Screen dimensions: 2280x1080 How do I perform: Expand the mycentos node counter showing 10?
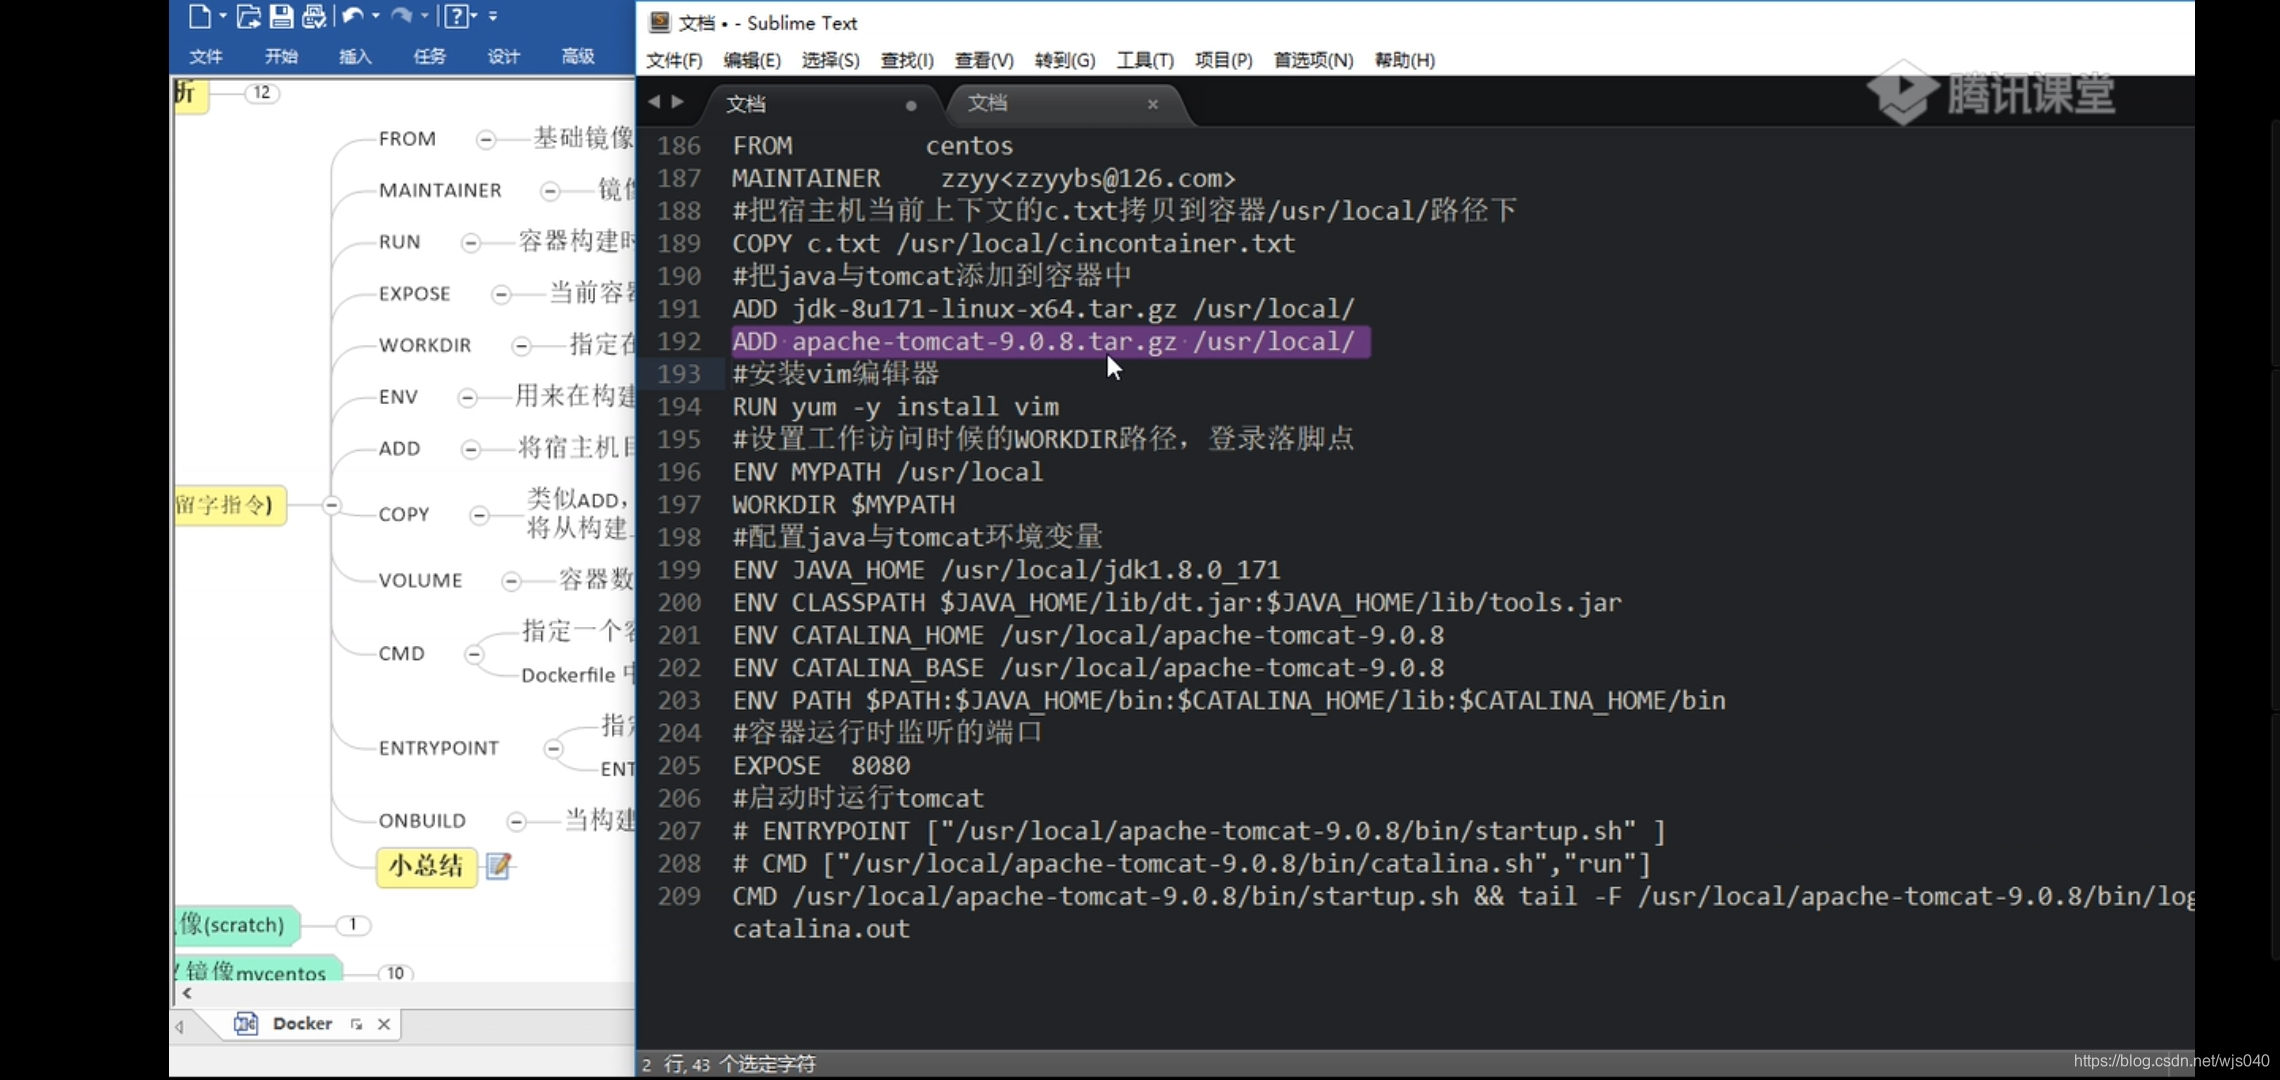(396, 972)
